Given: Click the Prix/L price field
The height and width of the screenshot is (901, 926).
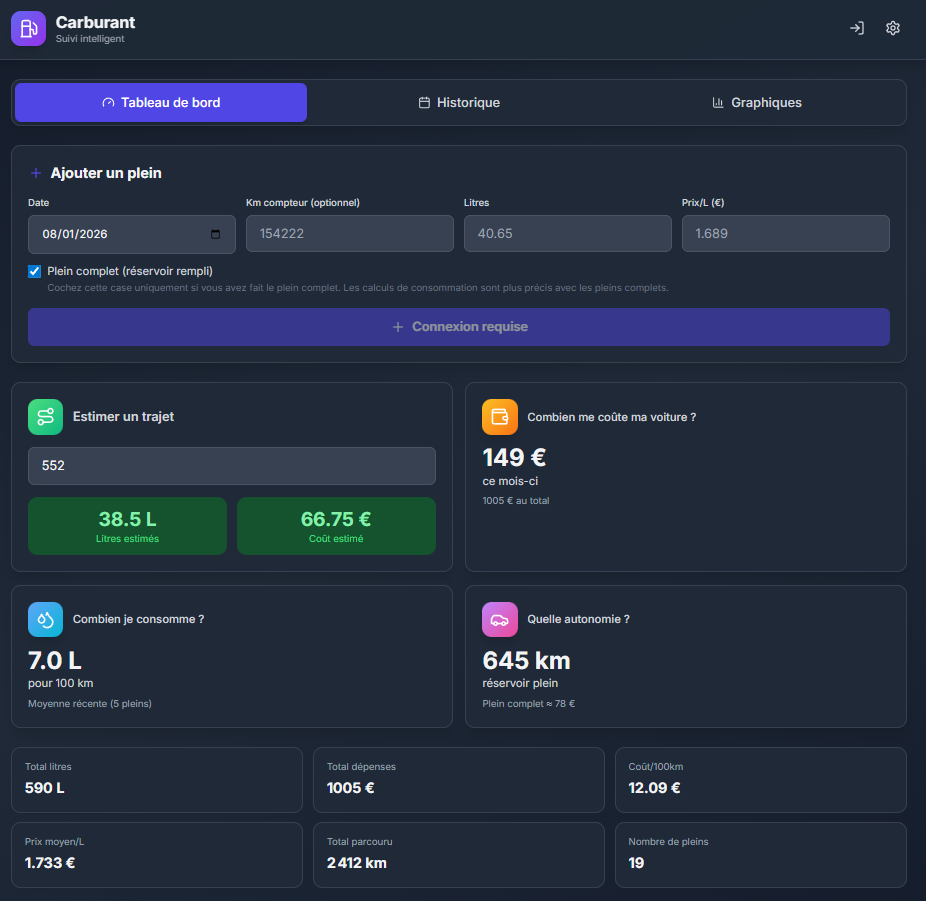Looking at the screenshot, I should 785,234.
